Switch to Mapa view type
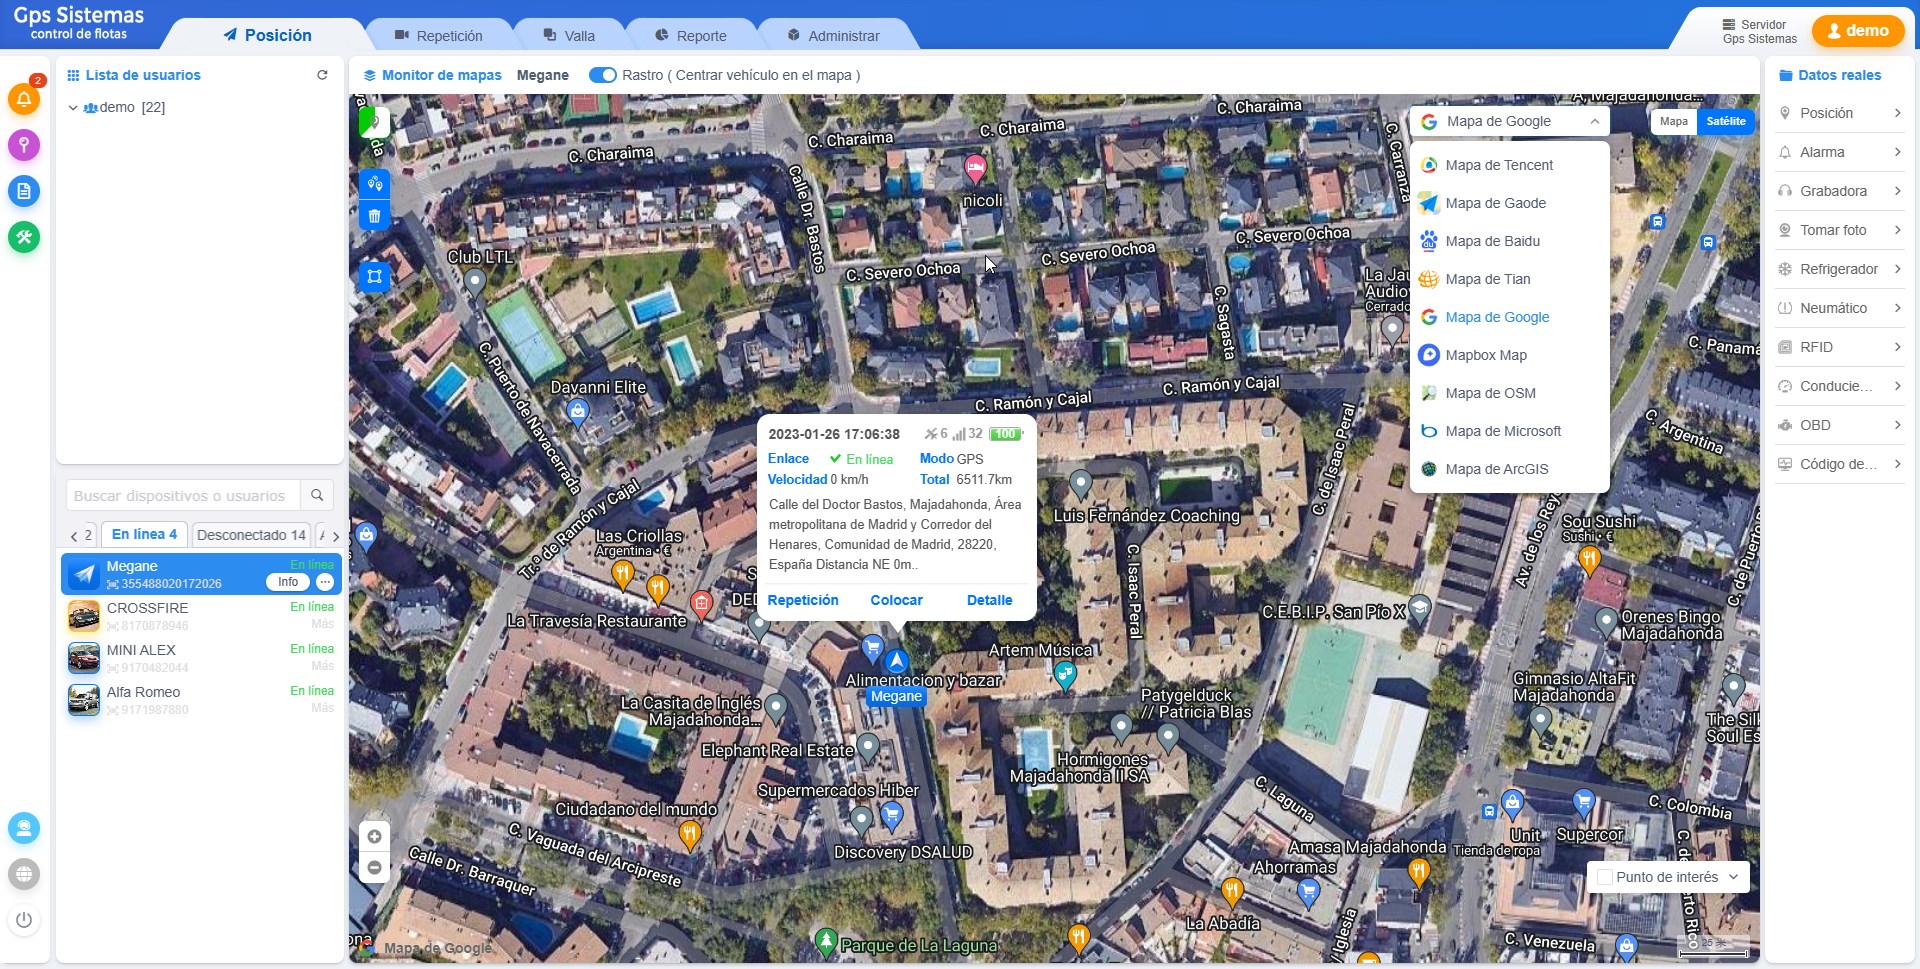This screenshot has height=969, width=1920. [x=1673, y=121]
